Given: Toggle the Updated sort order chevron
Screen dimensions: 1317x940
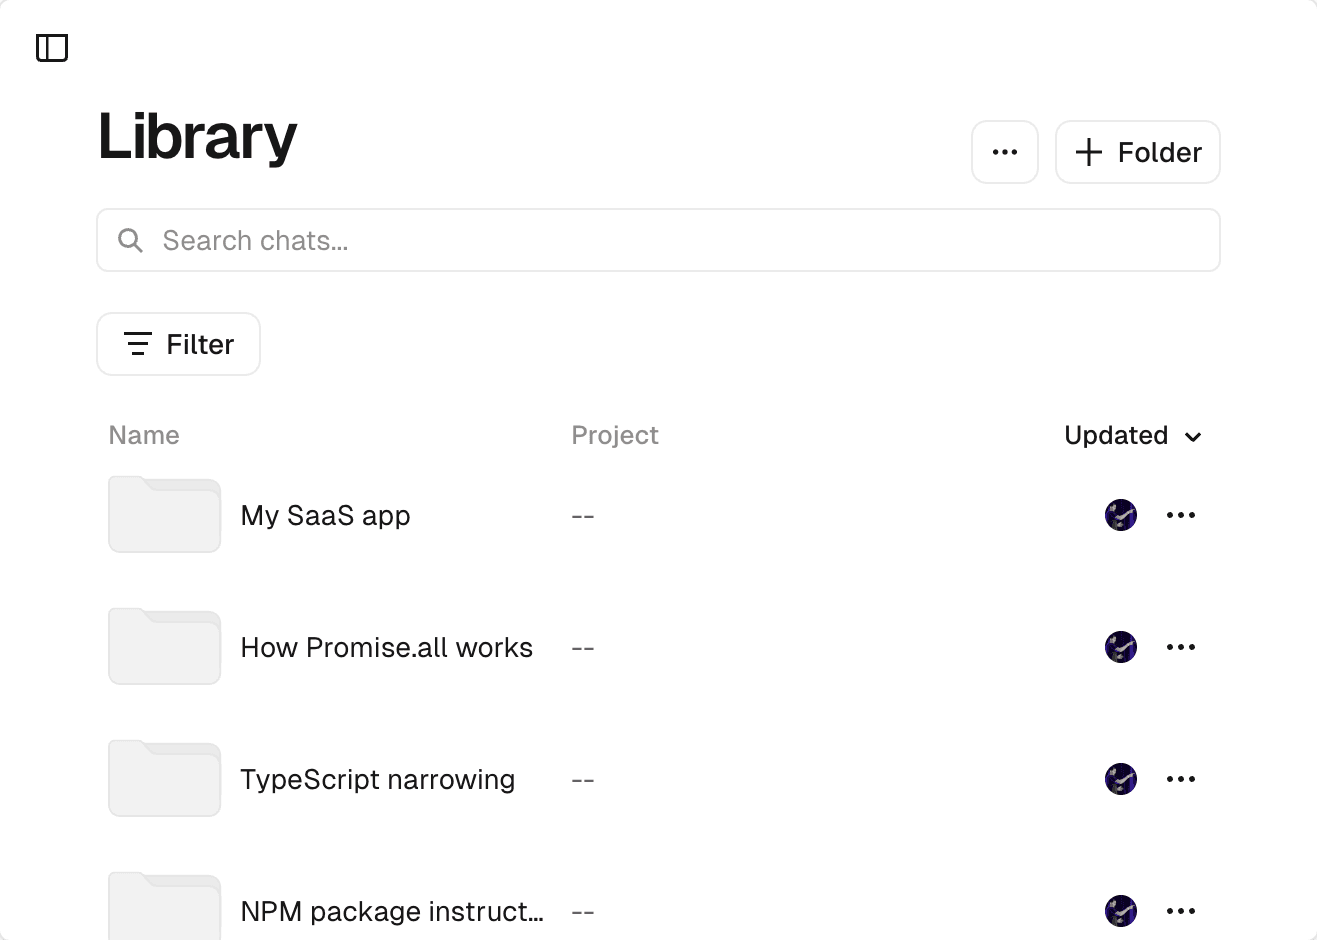Looking at the screenshot, I should point(1193,437).
